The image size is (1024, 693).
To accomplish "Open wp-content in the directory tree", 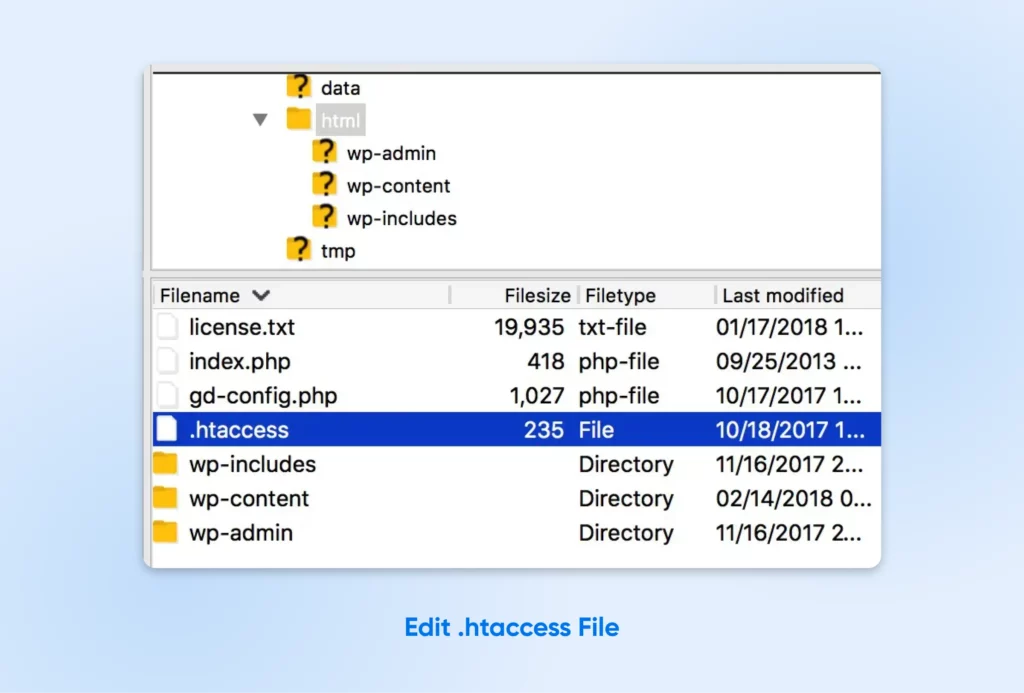I will [x=398, y=185].
